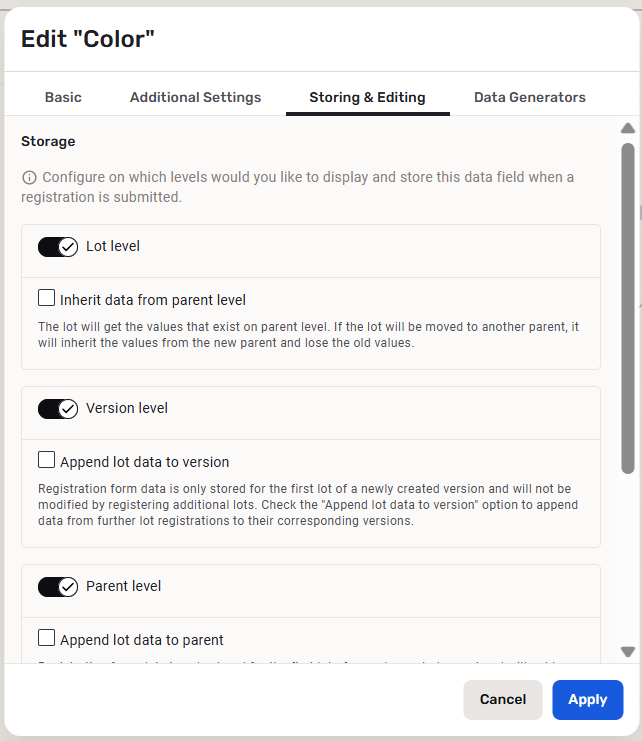
Task: Click the scrollbar up arrow
Action: [628, 129]
